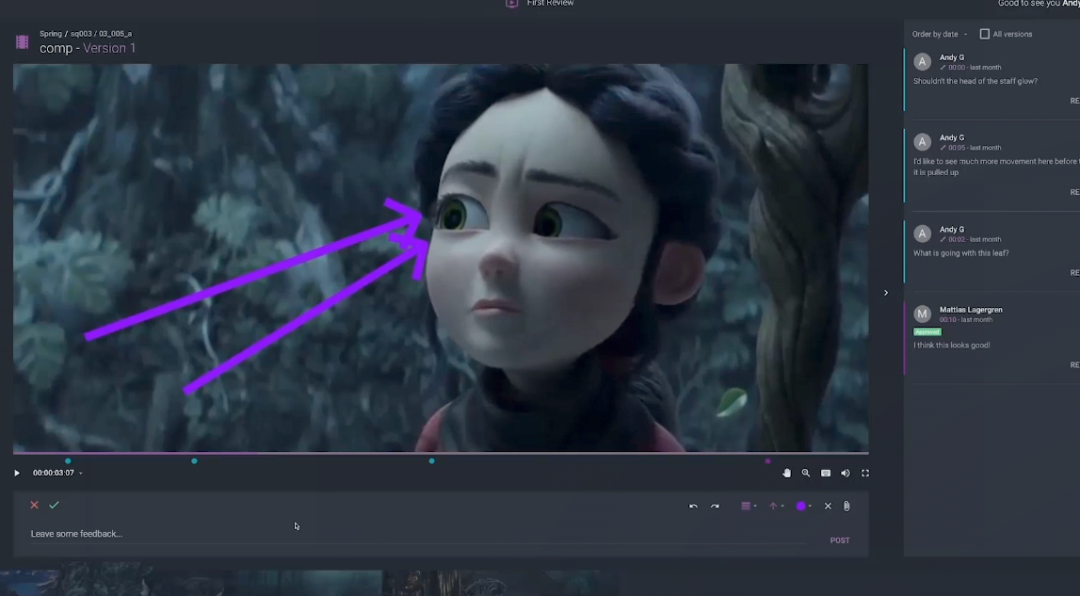Jump to 00:02 from the leaf comment
Image resolution: width=1080 pixels, height=596 pixels.
click(956, 240)
